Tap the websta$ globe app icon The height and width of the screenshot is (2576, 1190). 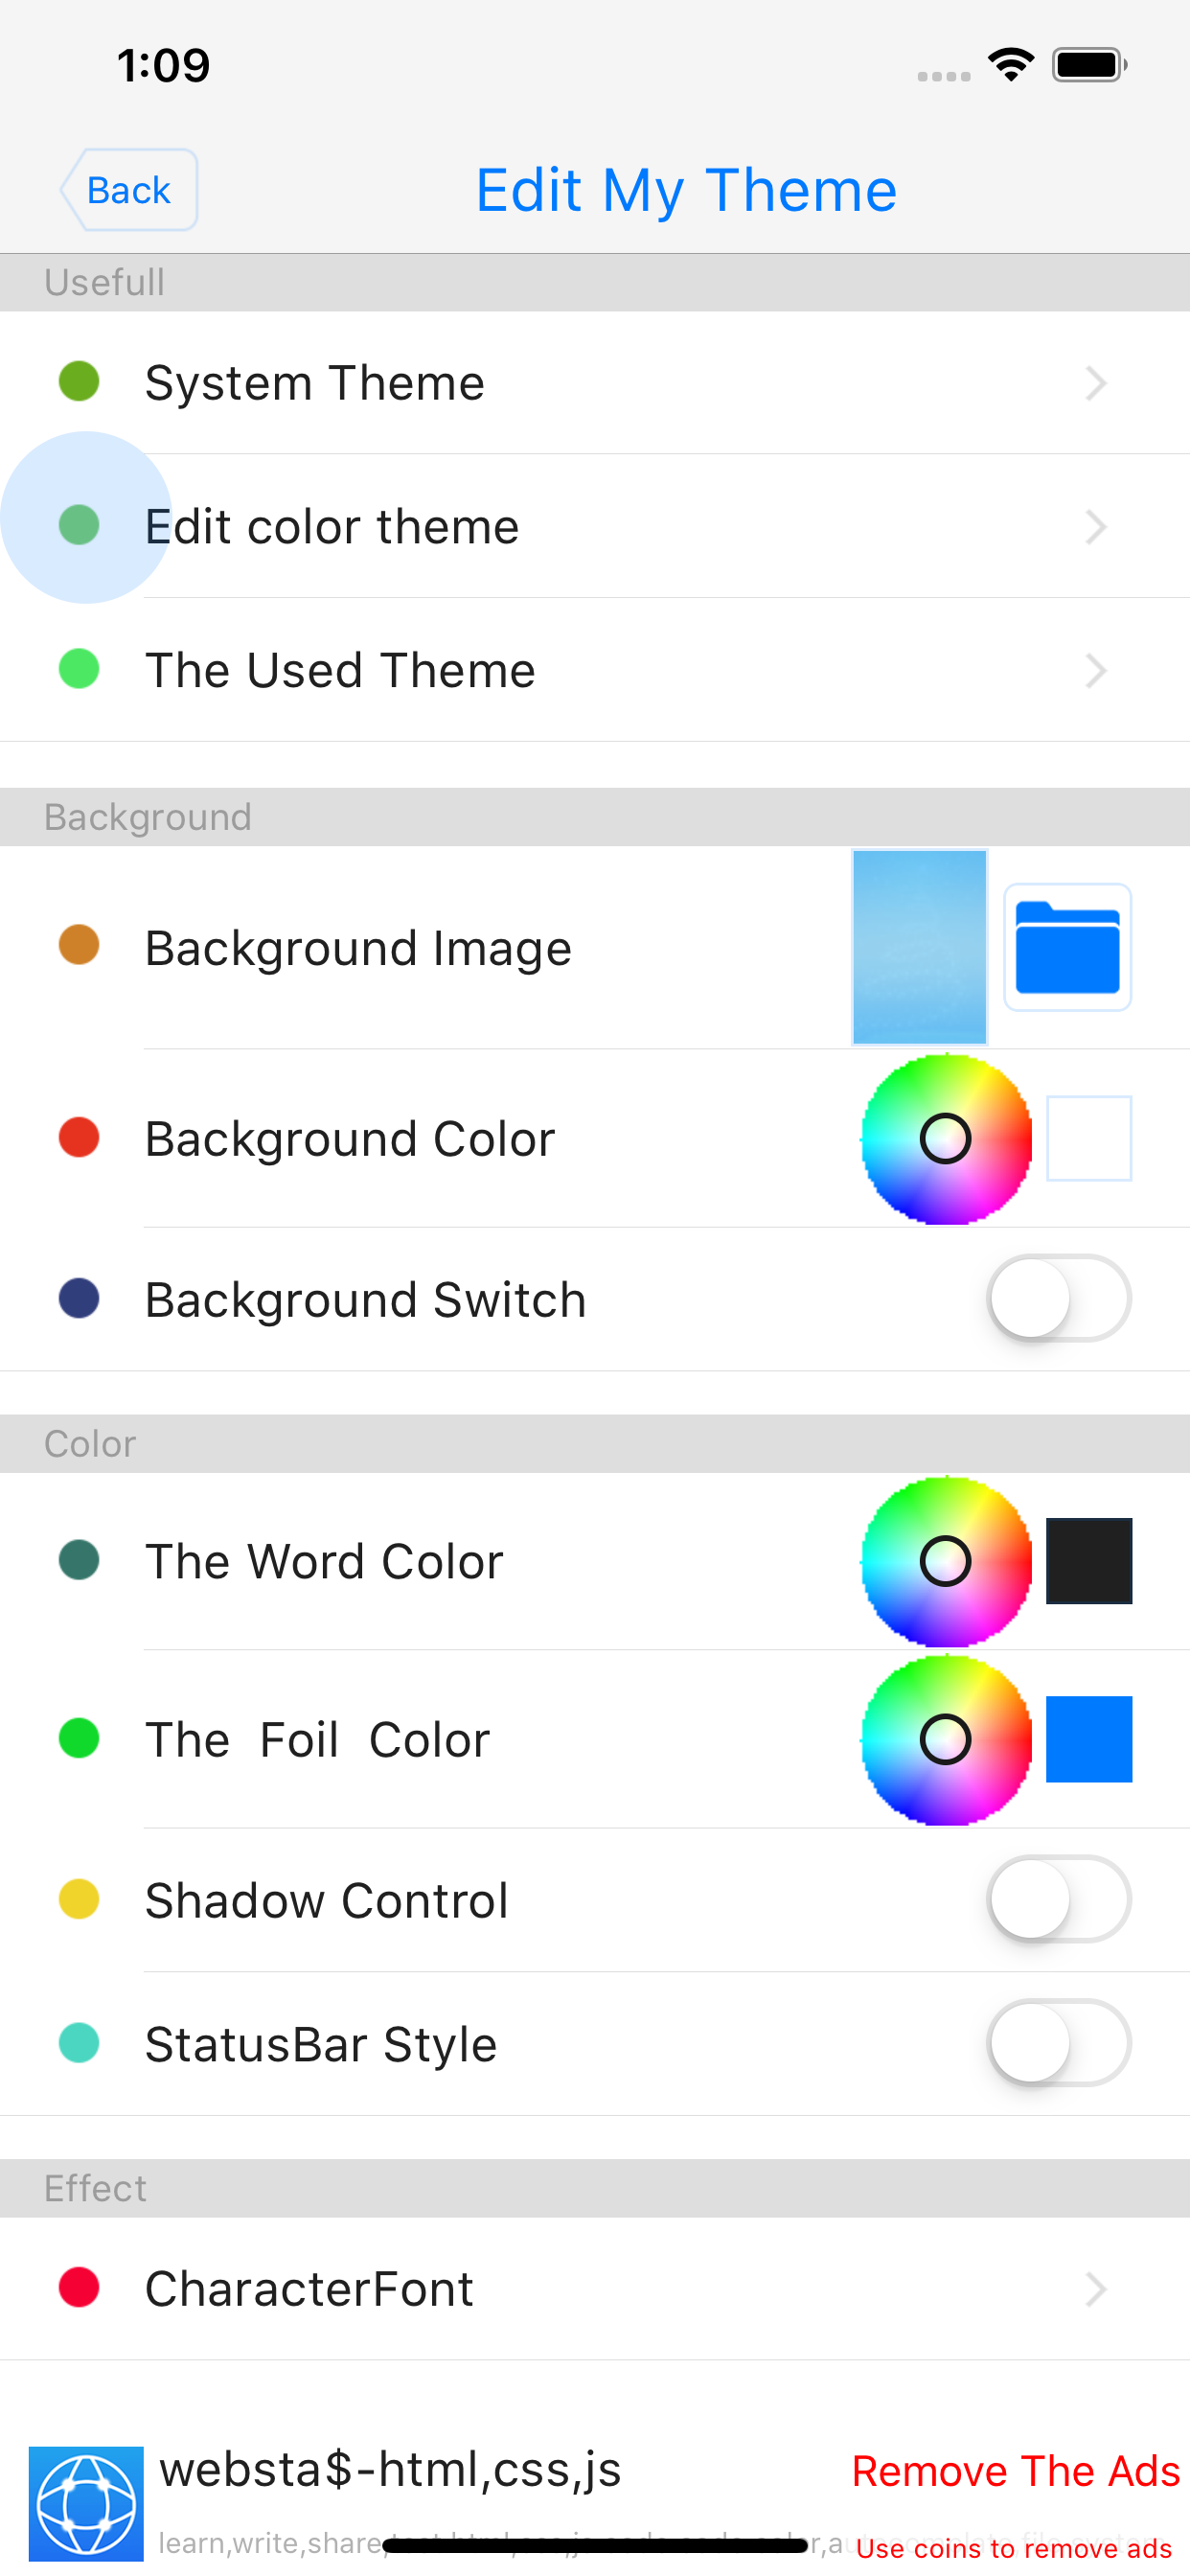click(x=86, y=2502)
